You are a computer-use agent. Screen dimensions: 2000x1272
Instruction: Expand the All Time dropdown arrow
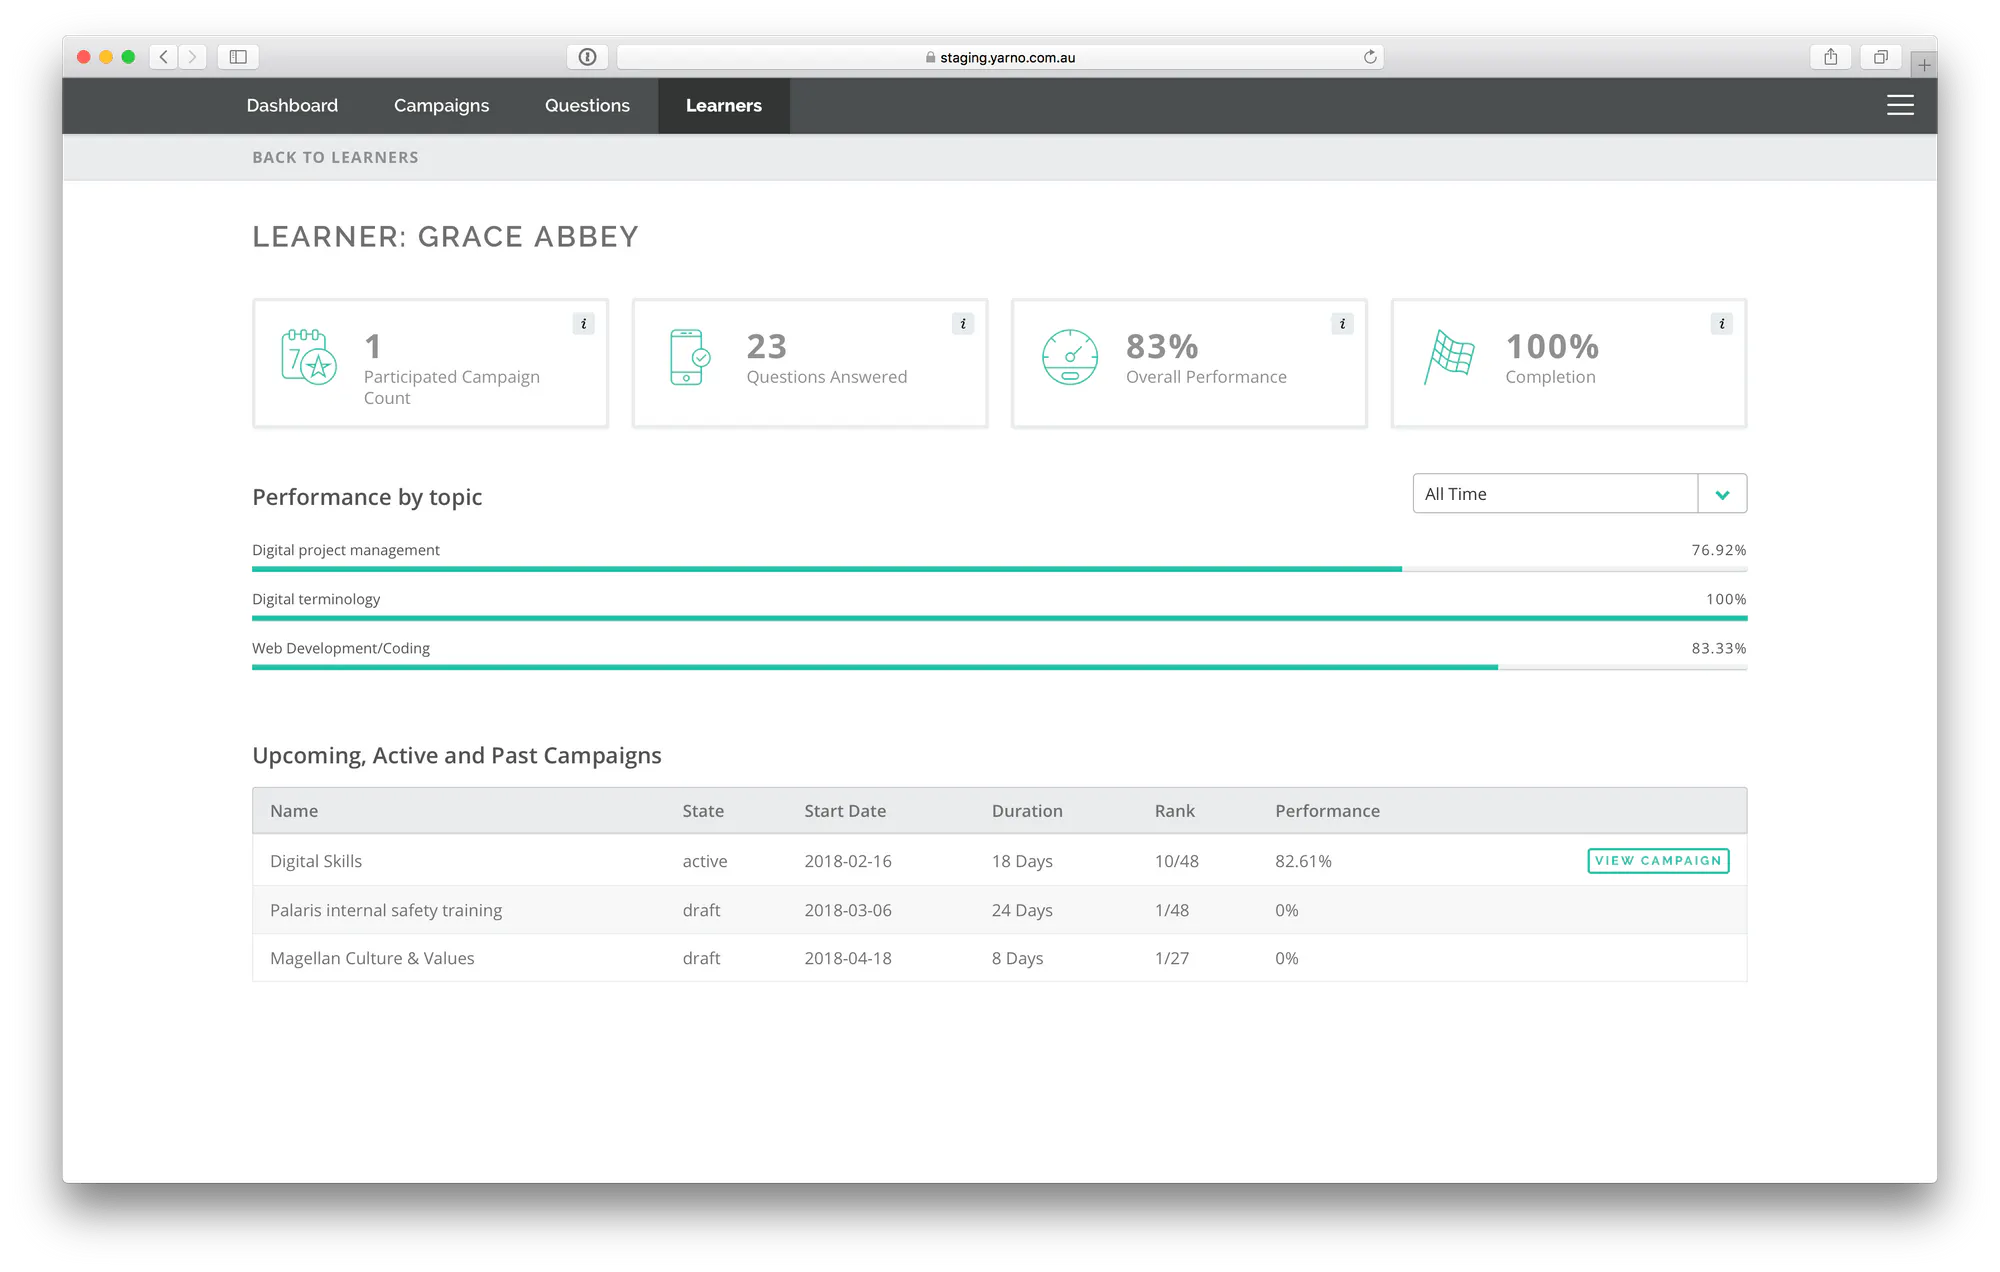[x=1722, y=494]
